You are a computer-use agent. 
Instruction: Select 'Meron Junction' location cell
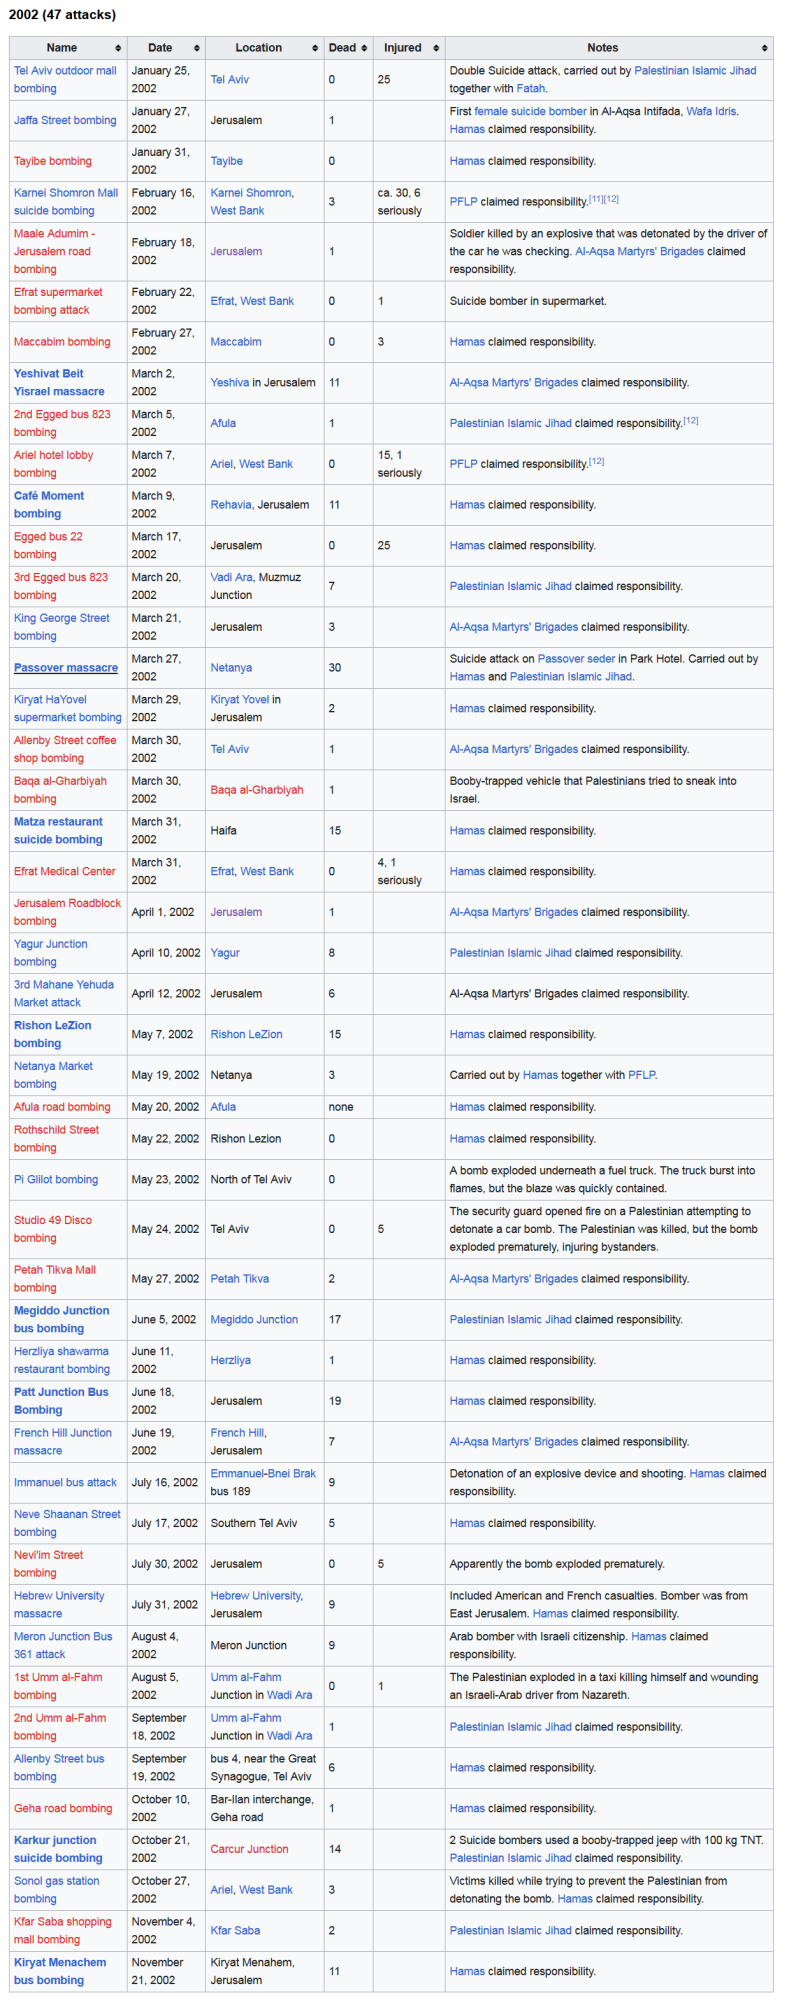pos(265,1646)
